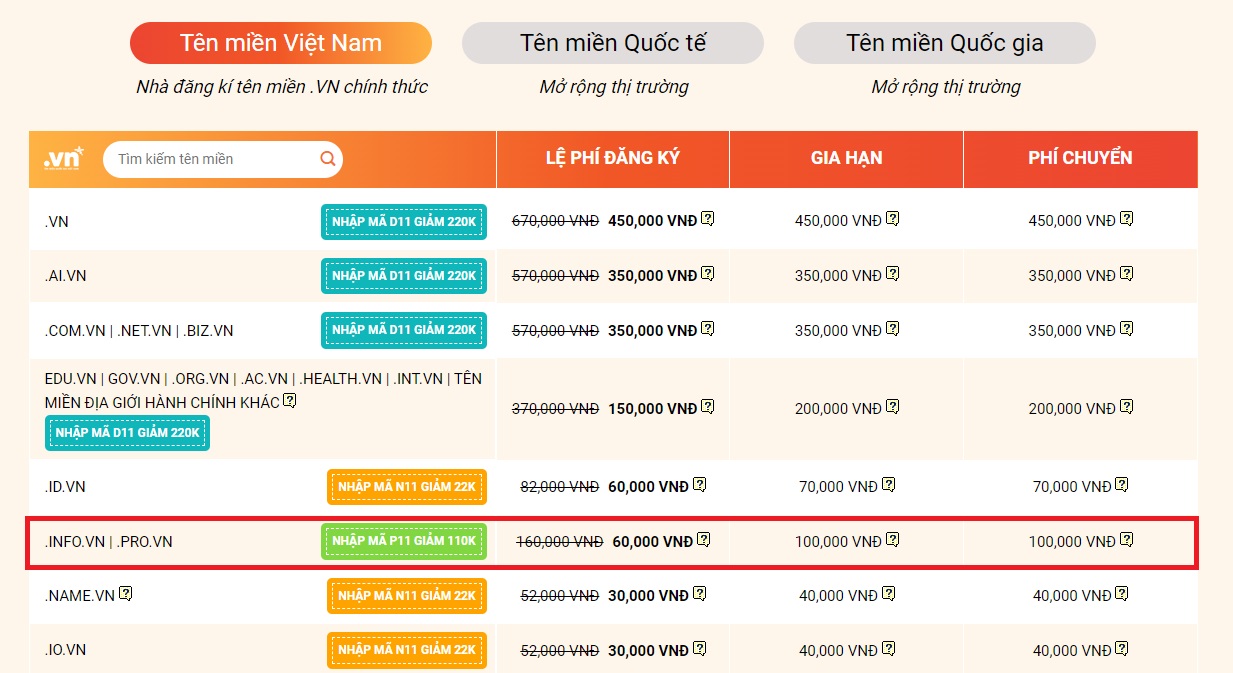Click .AI.VN row's NHẬP MÃ D11 GIẢM 220K badge
This screenshot has width=1233, height=673.
[404, 276]
